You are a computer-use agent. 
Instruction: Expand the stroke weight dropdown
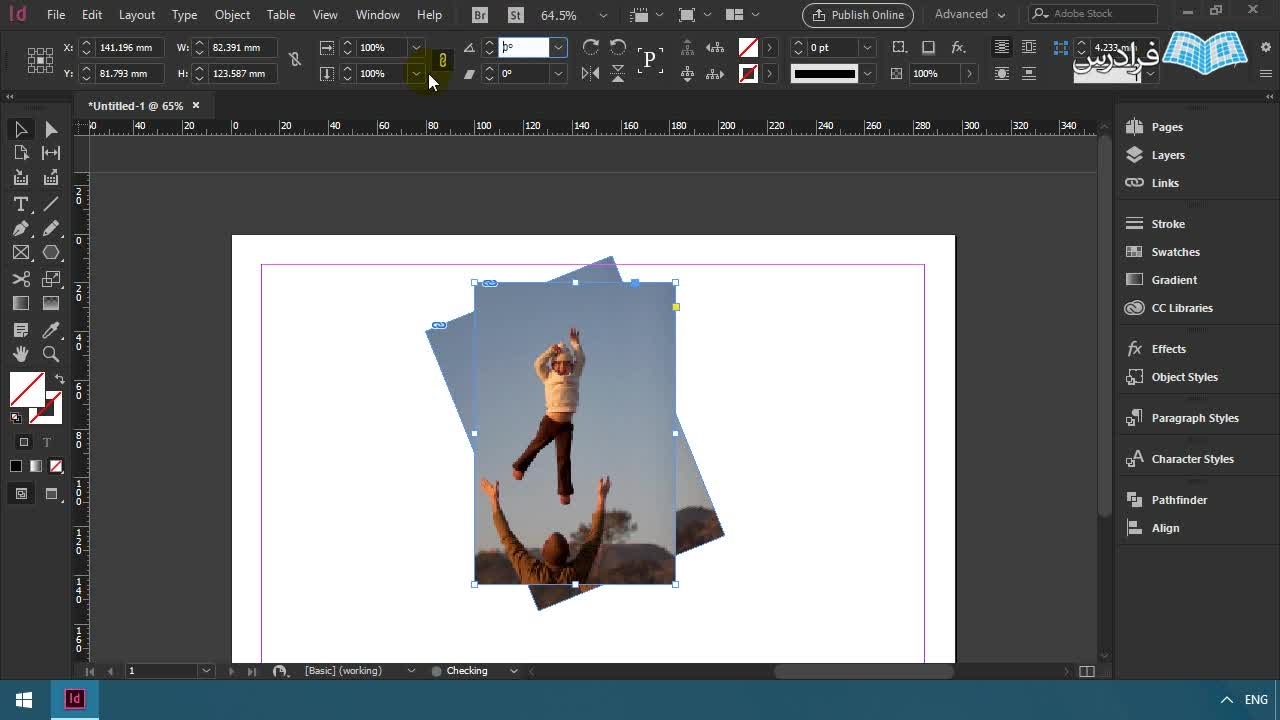click(x=867, y=48)
